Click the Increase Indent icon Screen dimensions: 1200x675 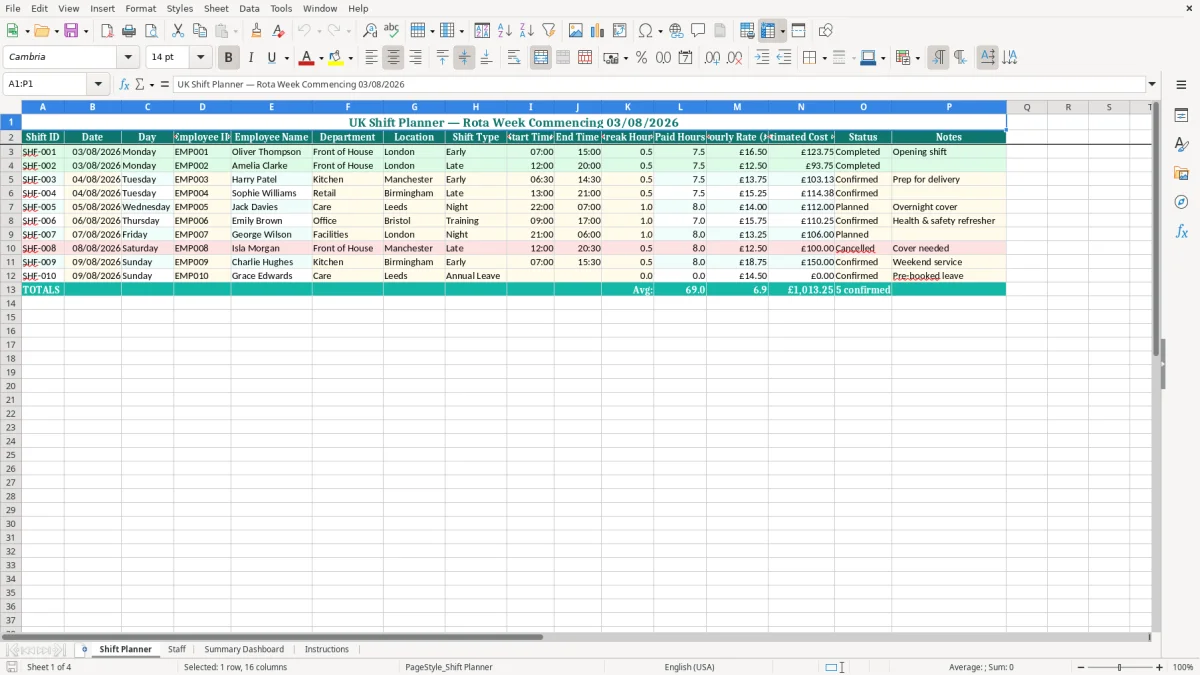(x=762, y=58)
